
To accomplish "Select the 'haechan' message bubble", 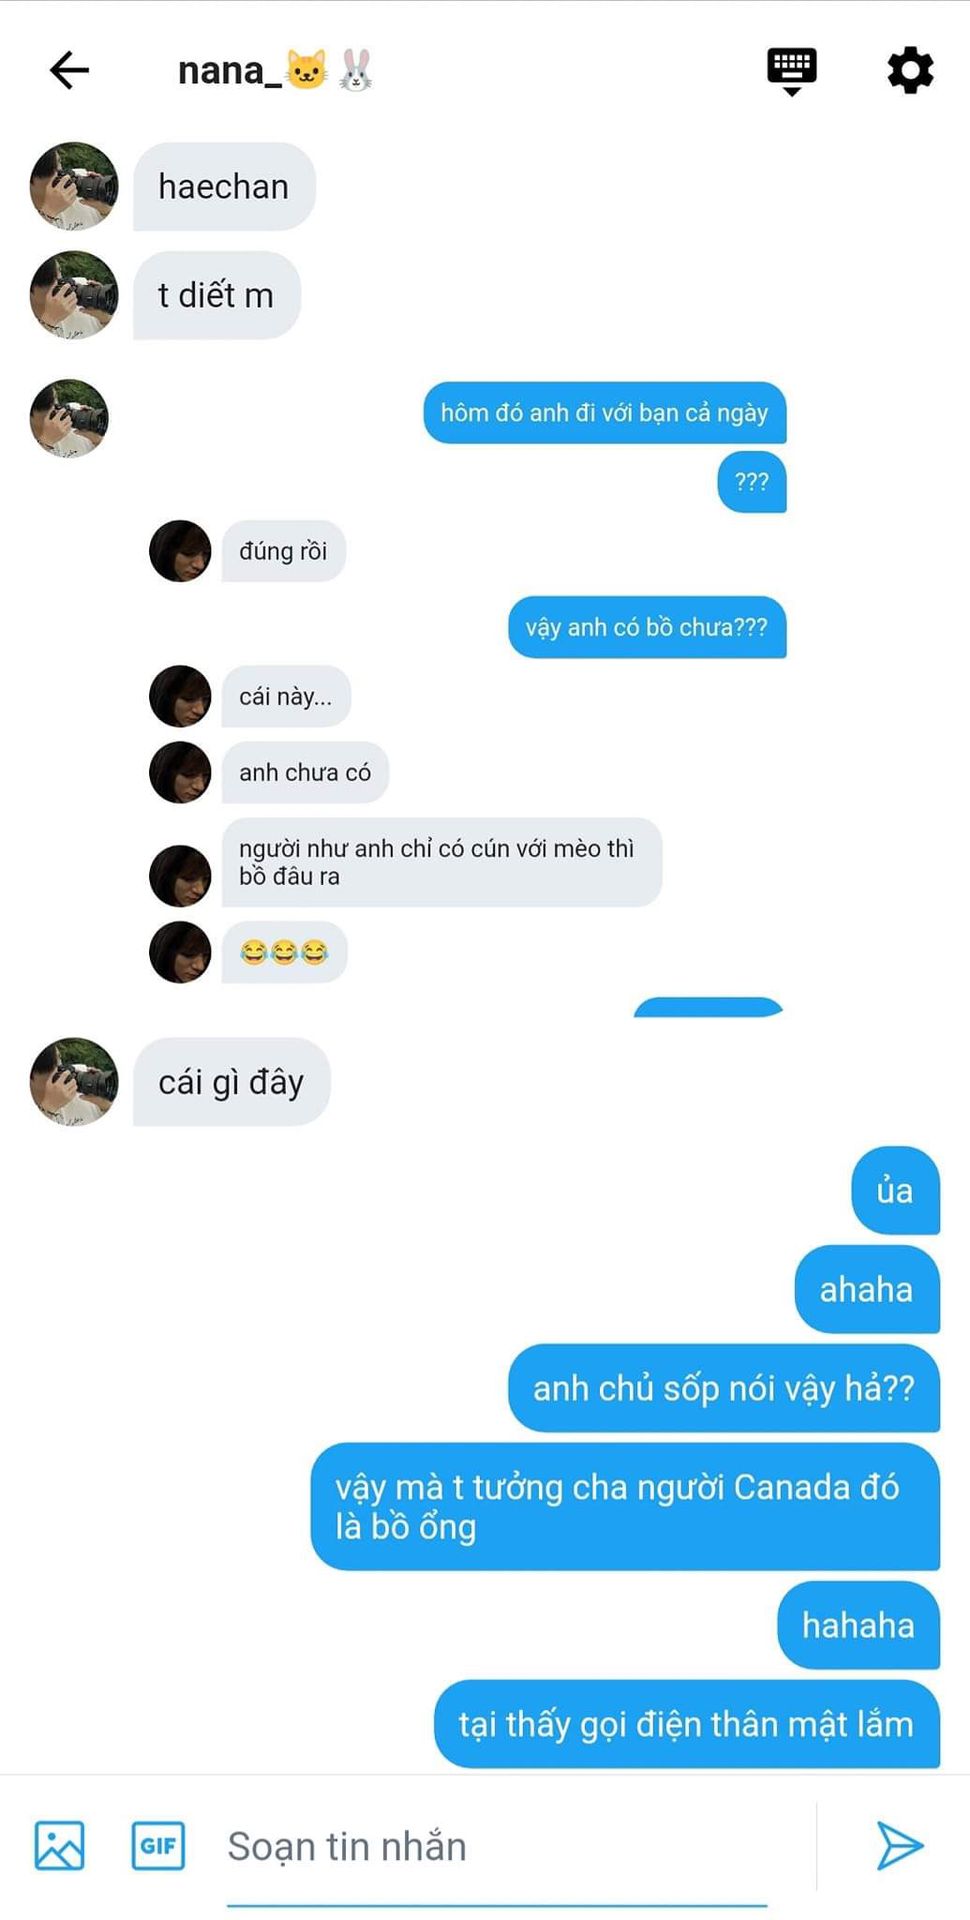I will [x=224, y=186].
